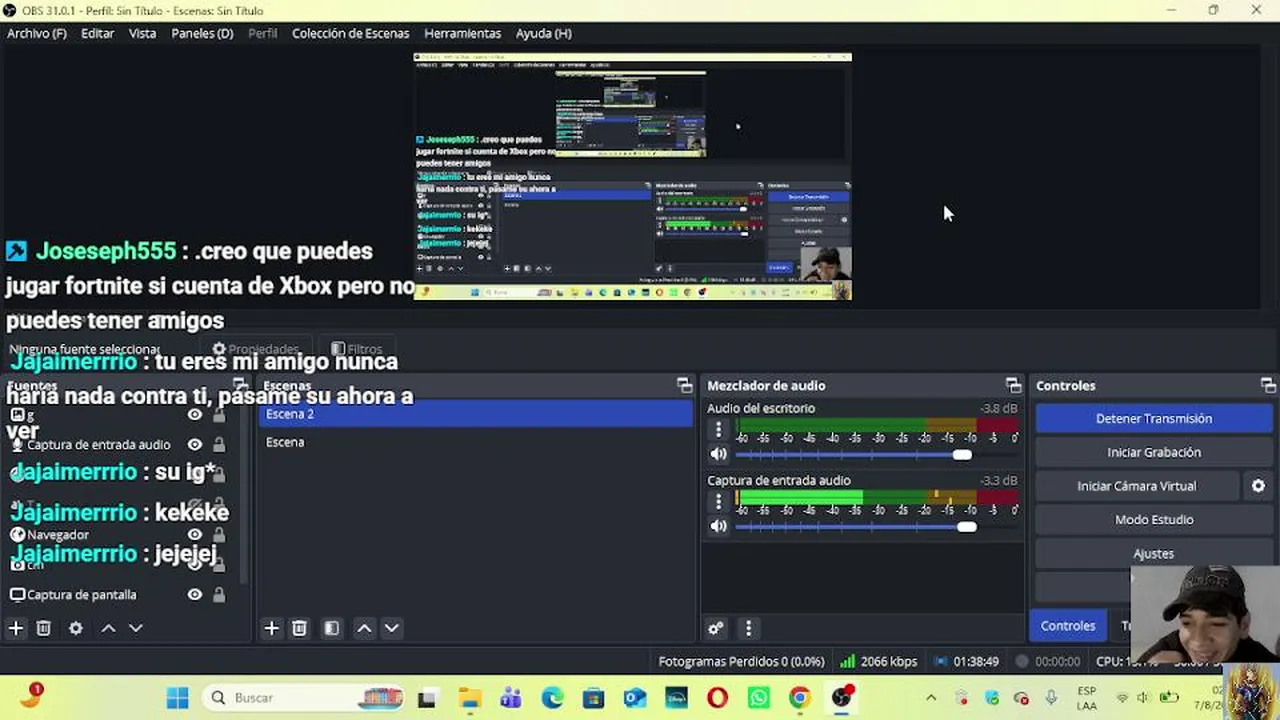
Task: Open Microsoft Edge from taskbar
Action: [552, 698]
